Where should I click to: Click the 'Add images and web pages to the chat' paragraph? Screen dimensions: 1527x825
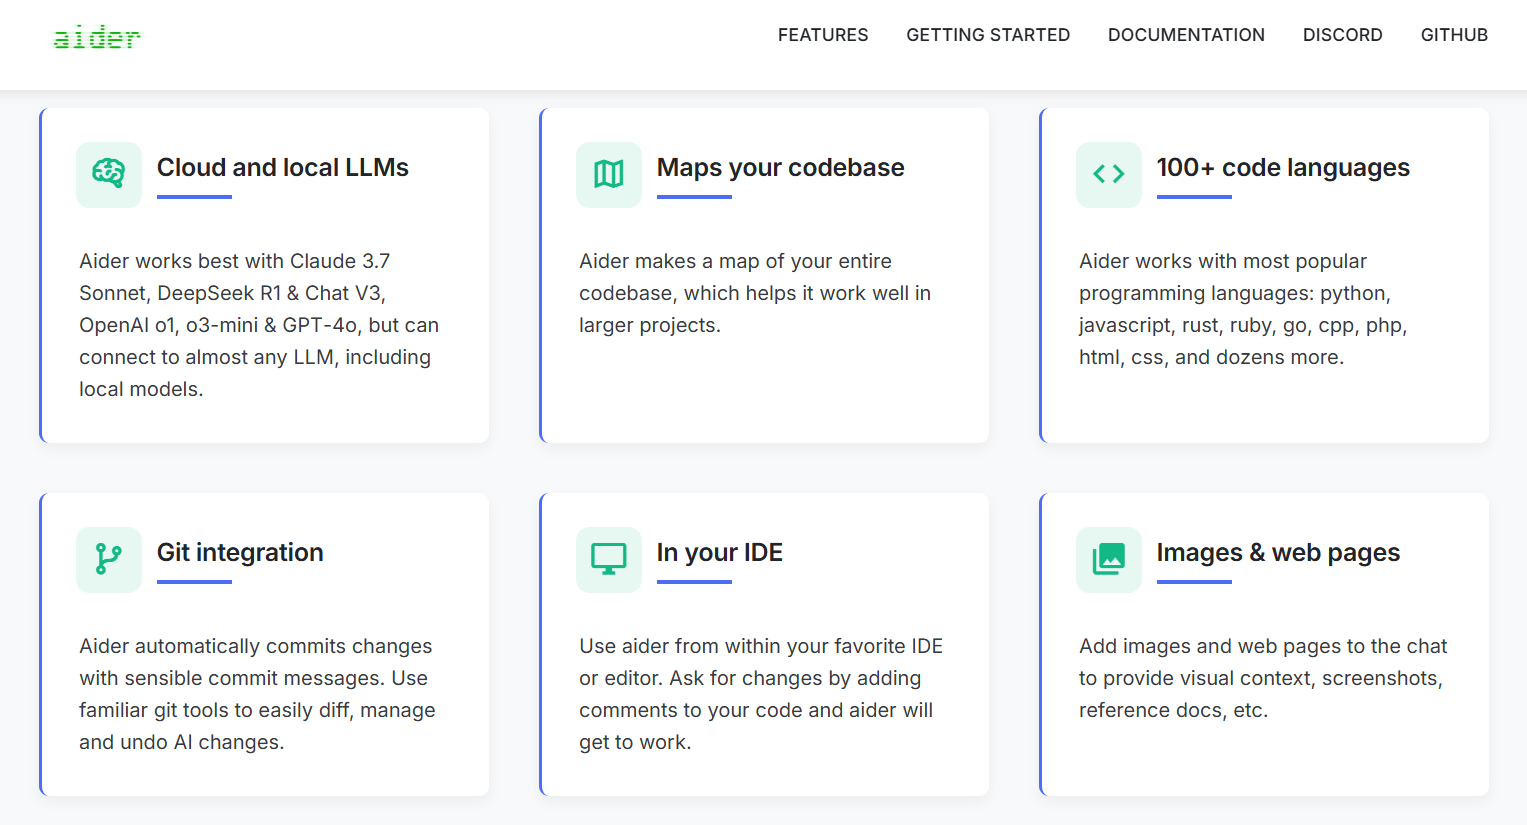pos(1263,678)
